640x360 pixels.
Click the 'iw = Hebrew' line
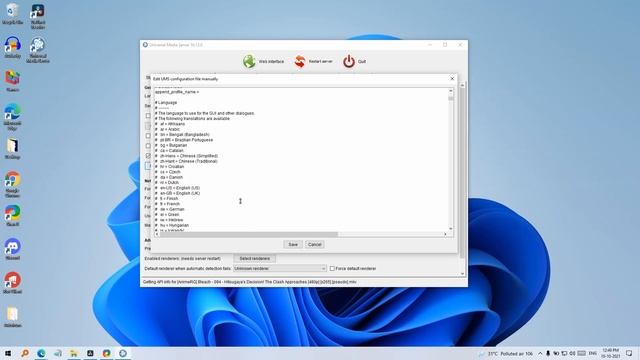(x=169, y=220)
